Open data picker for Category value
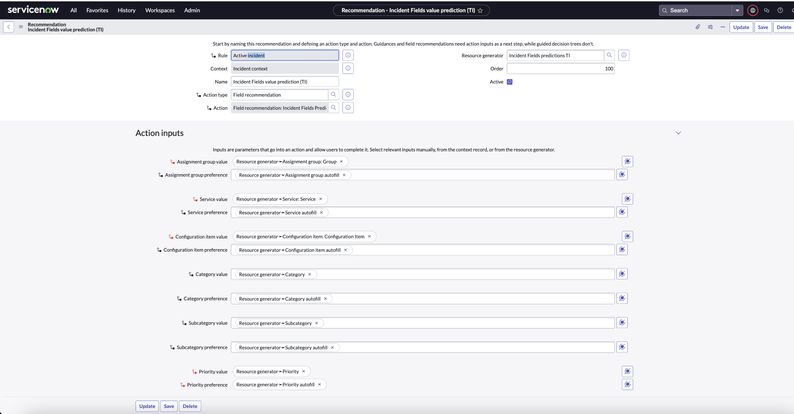This screenshot has height=414, width=794. click(x=622, y=274)
